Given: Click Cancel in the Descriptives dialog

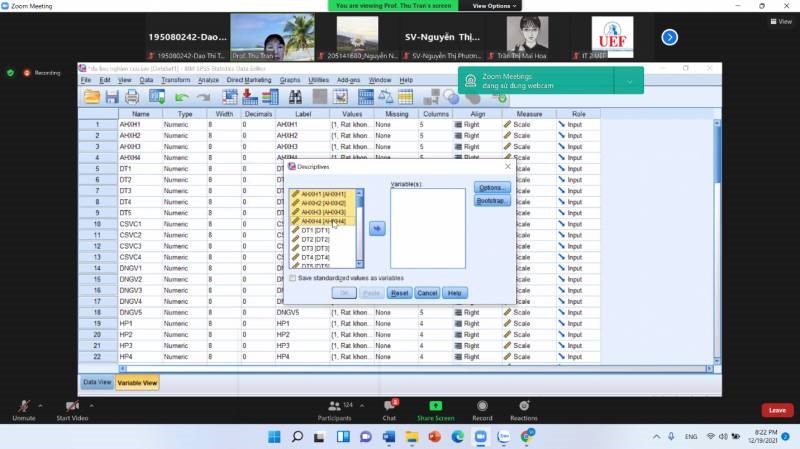Looking at the screenshot, I should [427, 293].
